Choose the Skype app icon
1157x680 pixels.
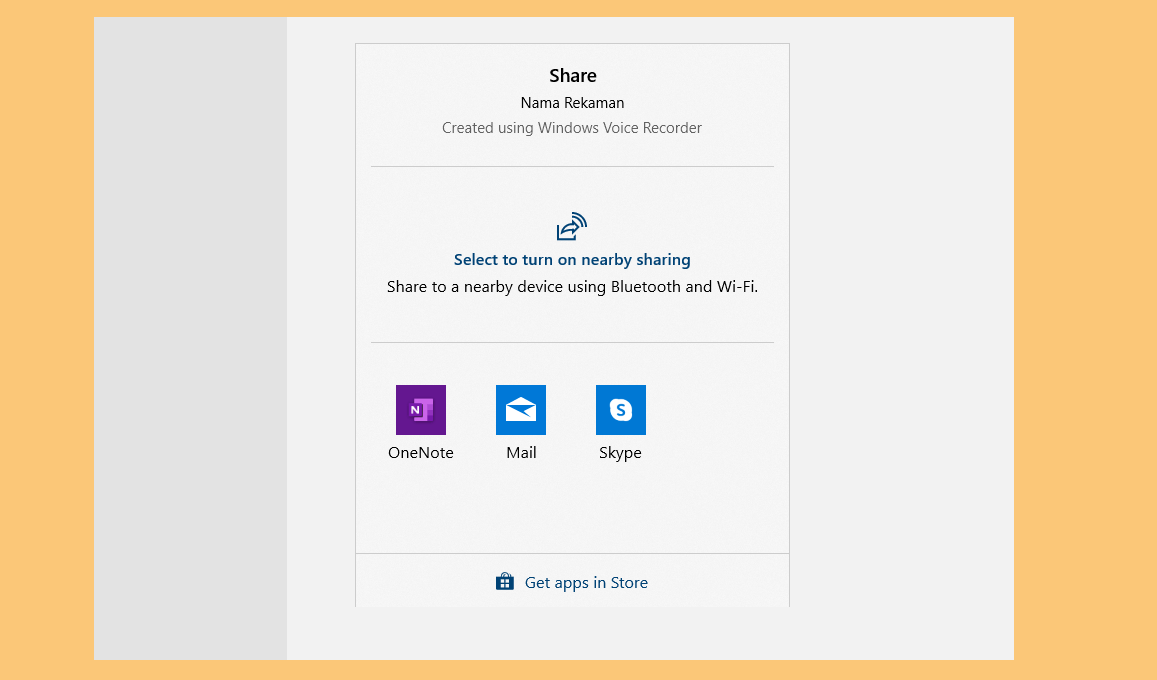click(621, 410)
